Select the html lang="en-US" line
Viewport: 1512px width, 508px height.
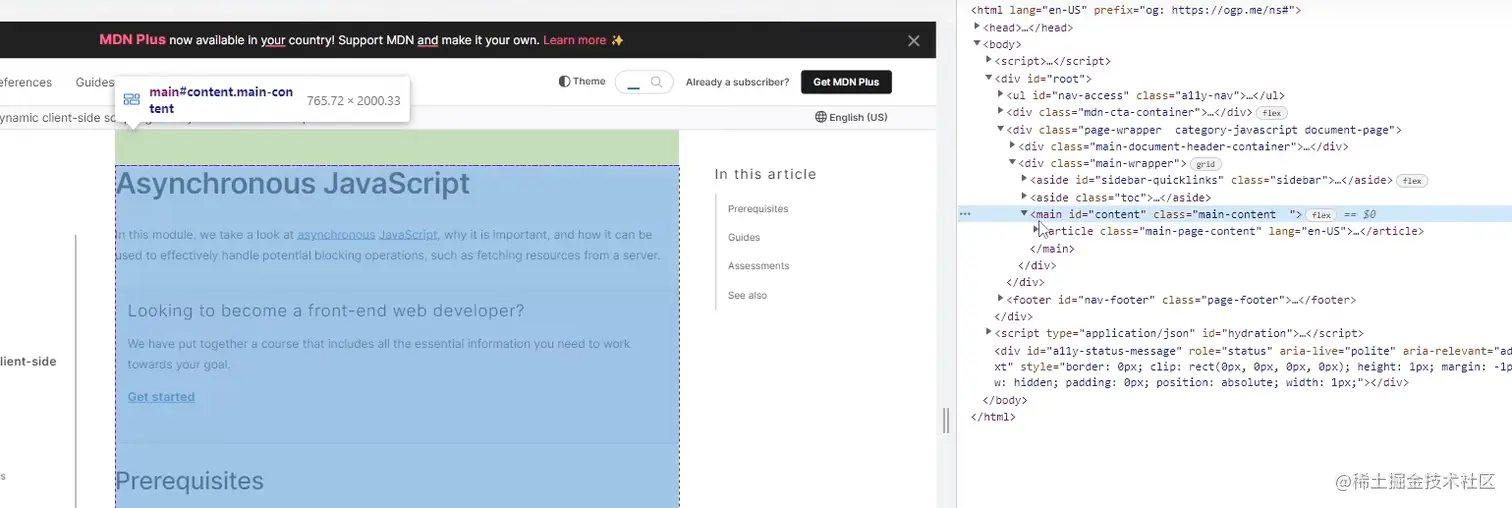[x=1135, y=10]
